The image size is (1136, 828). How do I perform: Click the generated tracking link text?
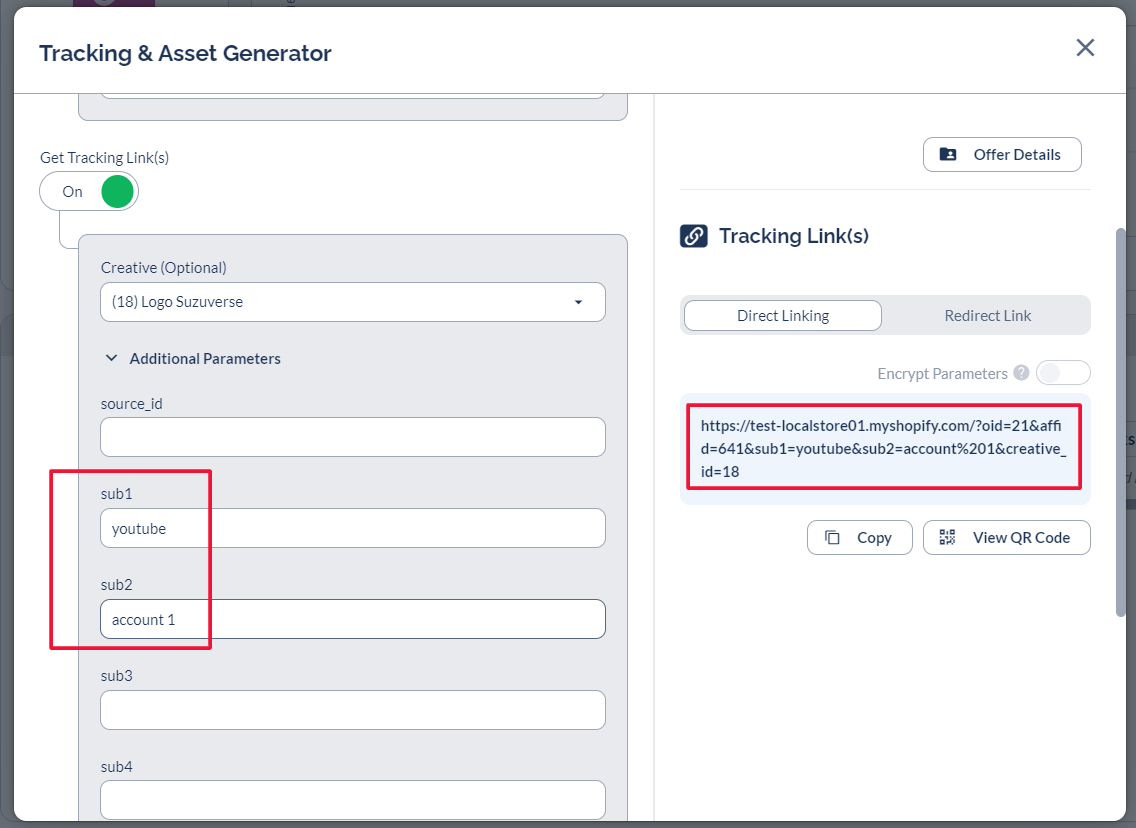click(883, 448)
